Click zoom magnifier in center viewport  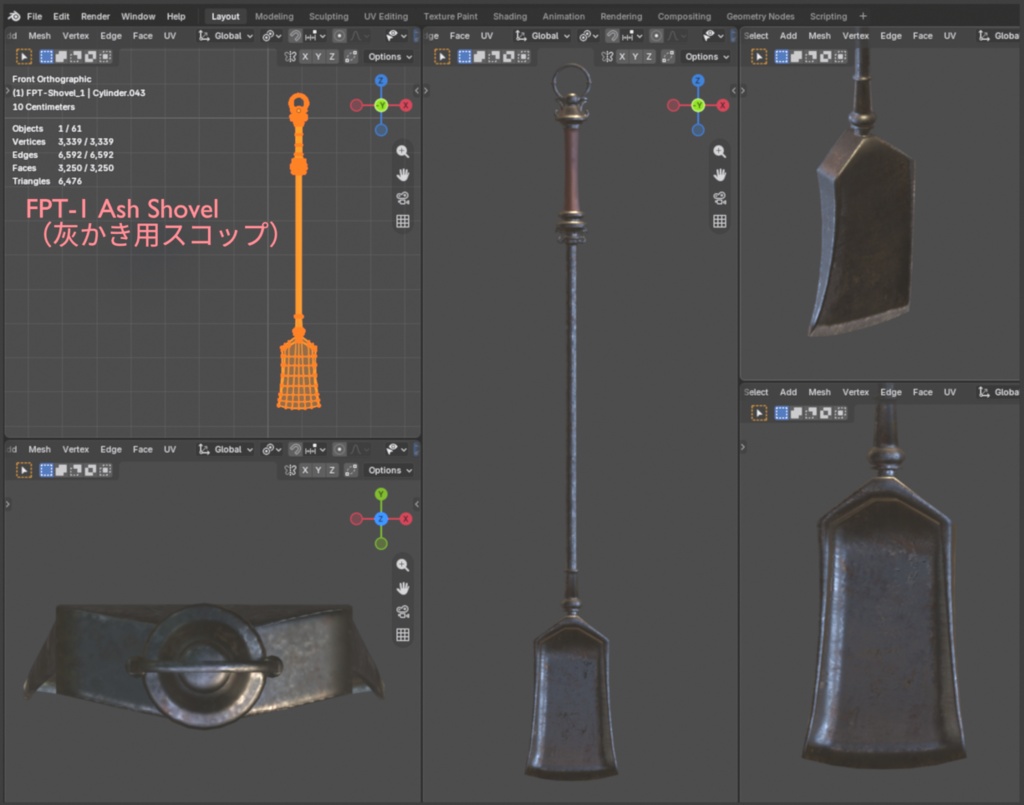[720, 151]
